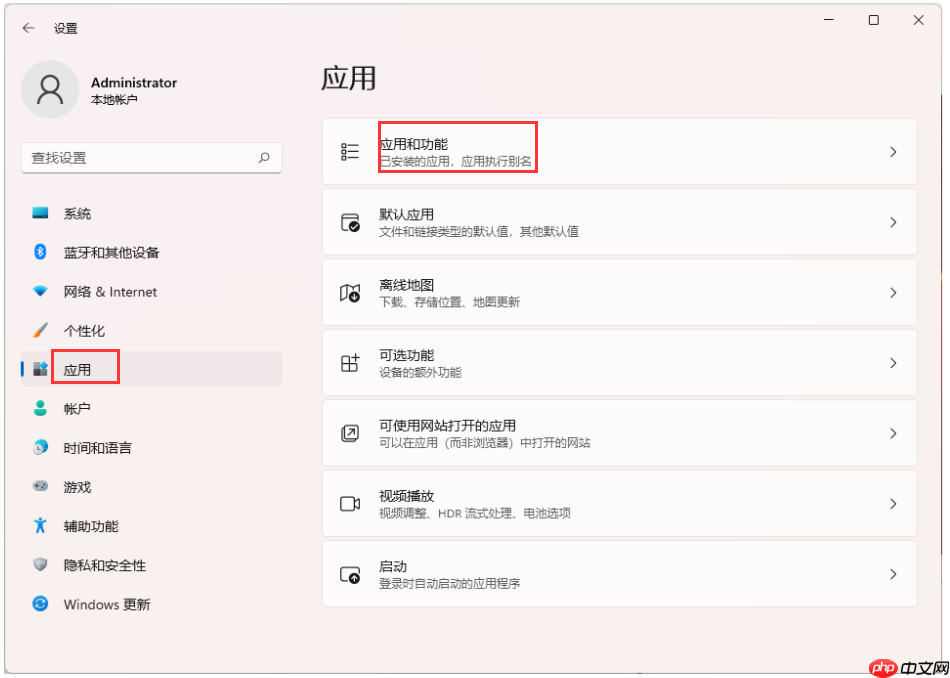The height and width of the screenshot is (678, 950).
Task: Click the 查找设置 search box
Action: click(151, 158)
